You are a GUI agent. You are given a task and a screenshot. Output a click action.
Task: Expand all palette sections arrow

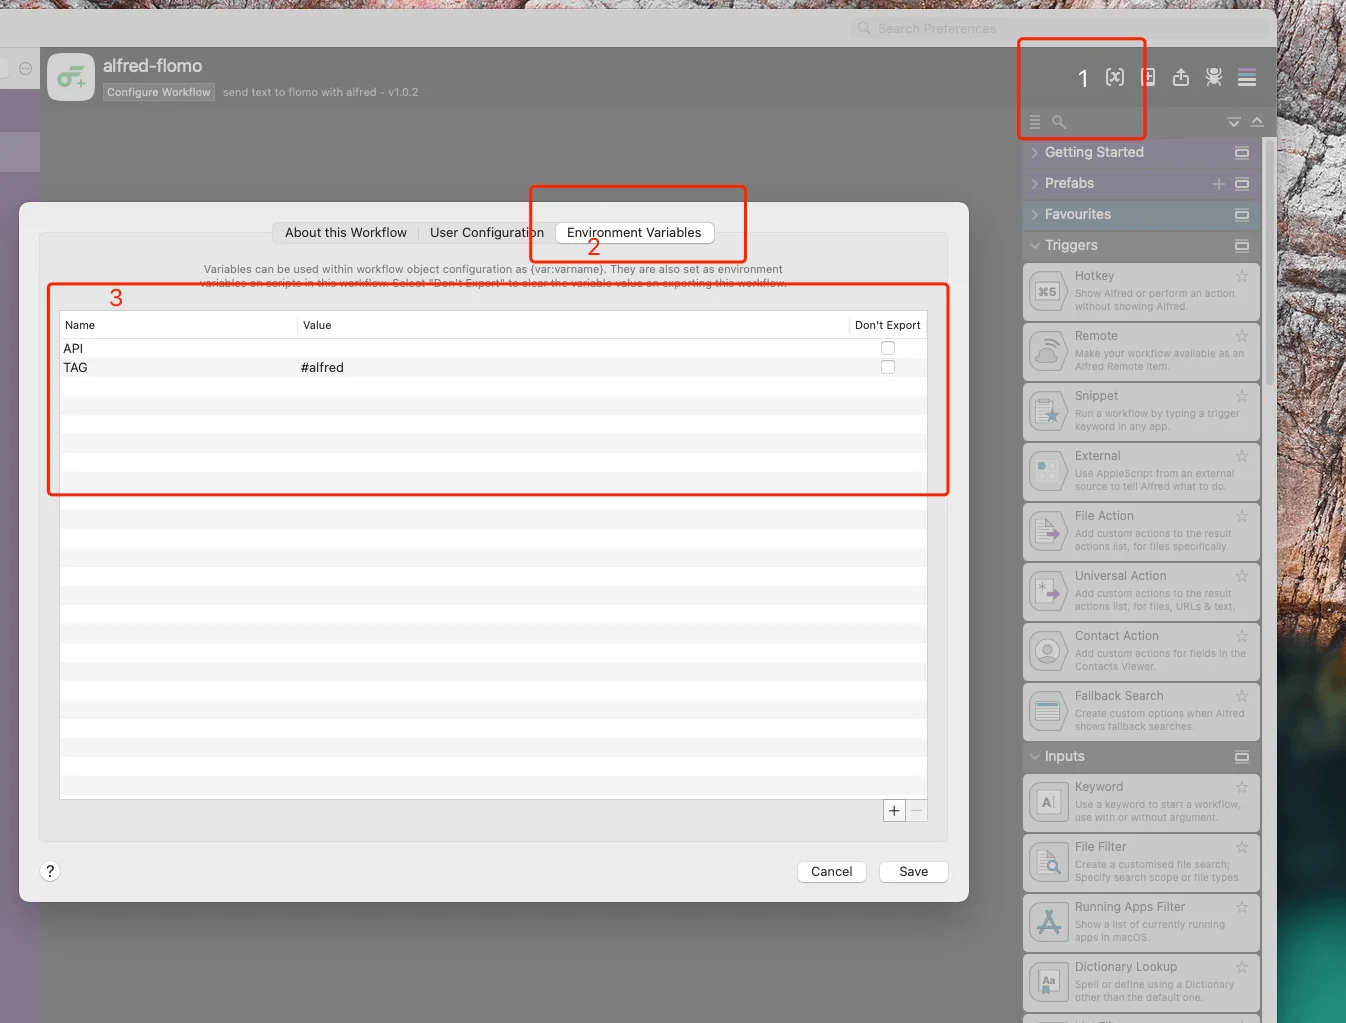[x=1234, y=122]
